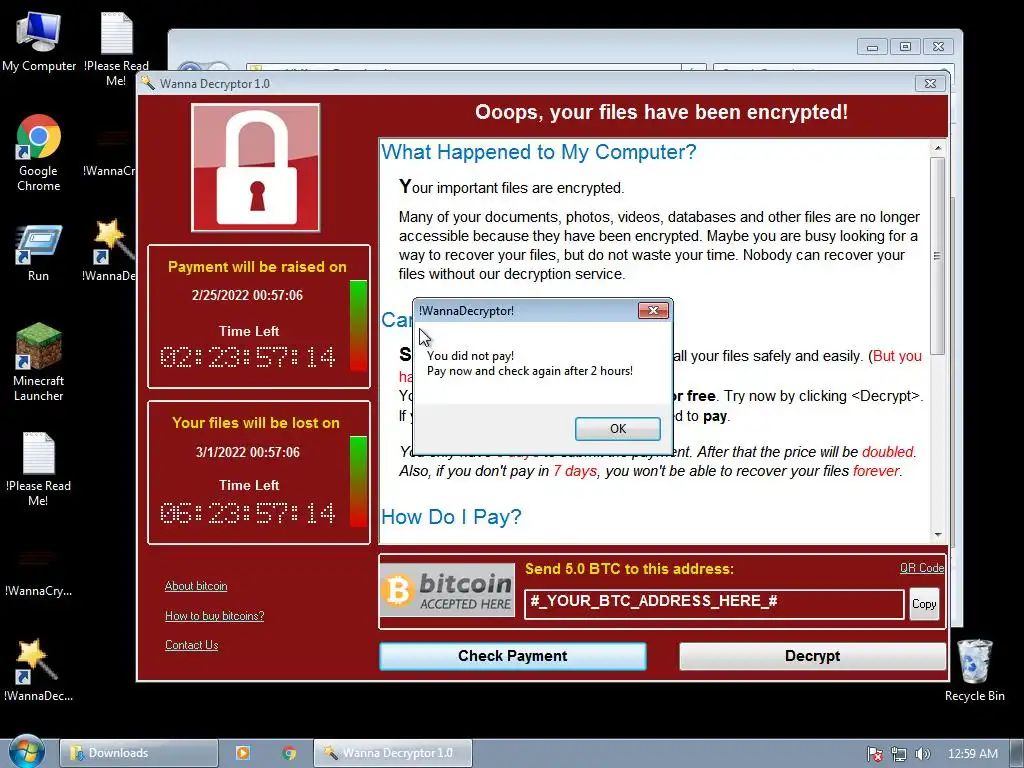Switch to Downloads taskbar window

[138, 753]
